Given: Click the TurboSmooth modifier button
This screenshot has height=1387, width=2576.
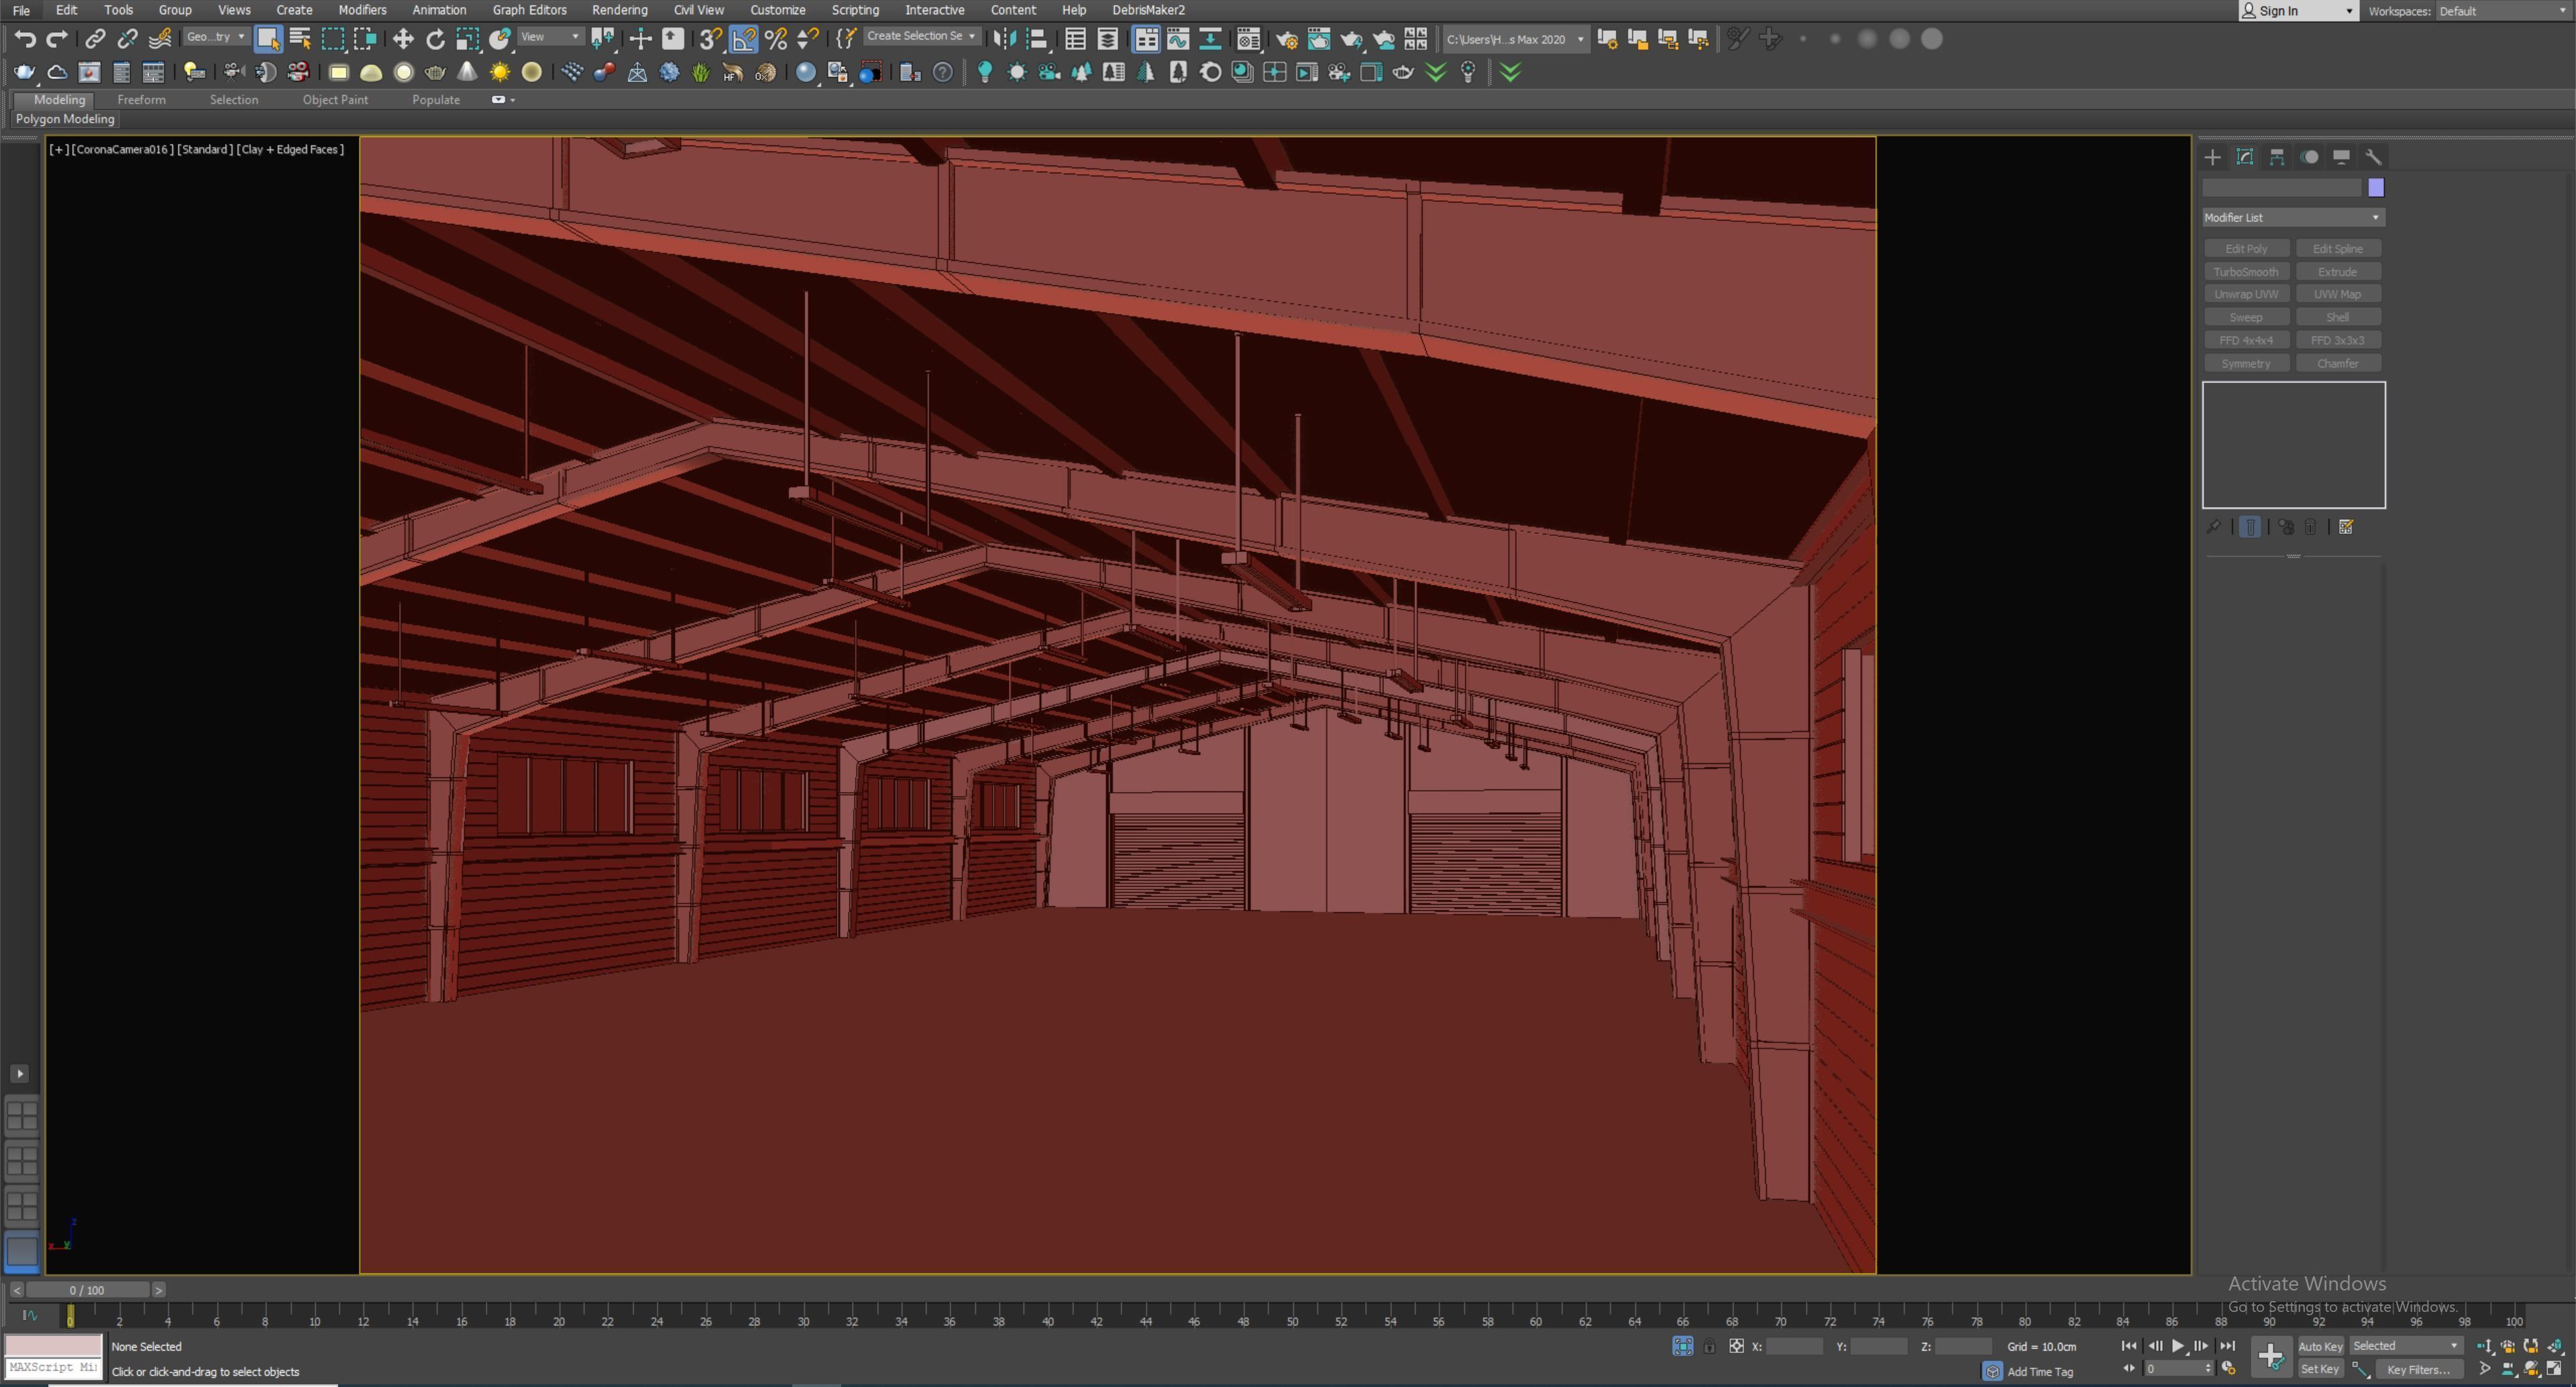Looking at the screenshot, I should click(2246, 272).
